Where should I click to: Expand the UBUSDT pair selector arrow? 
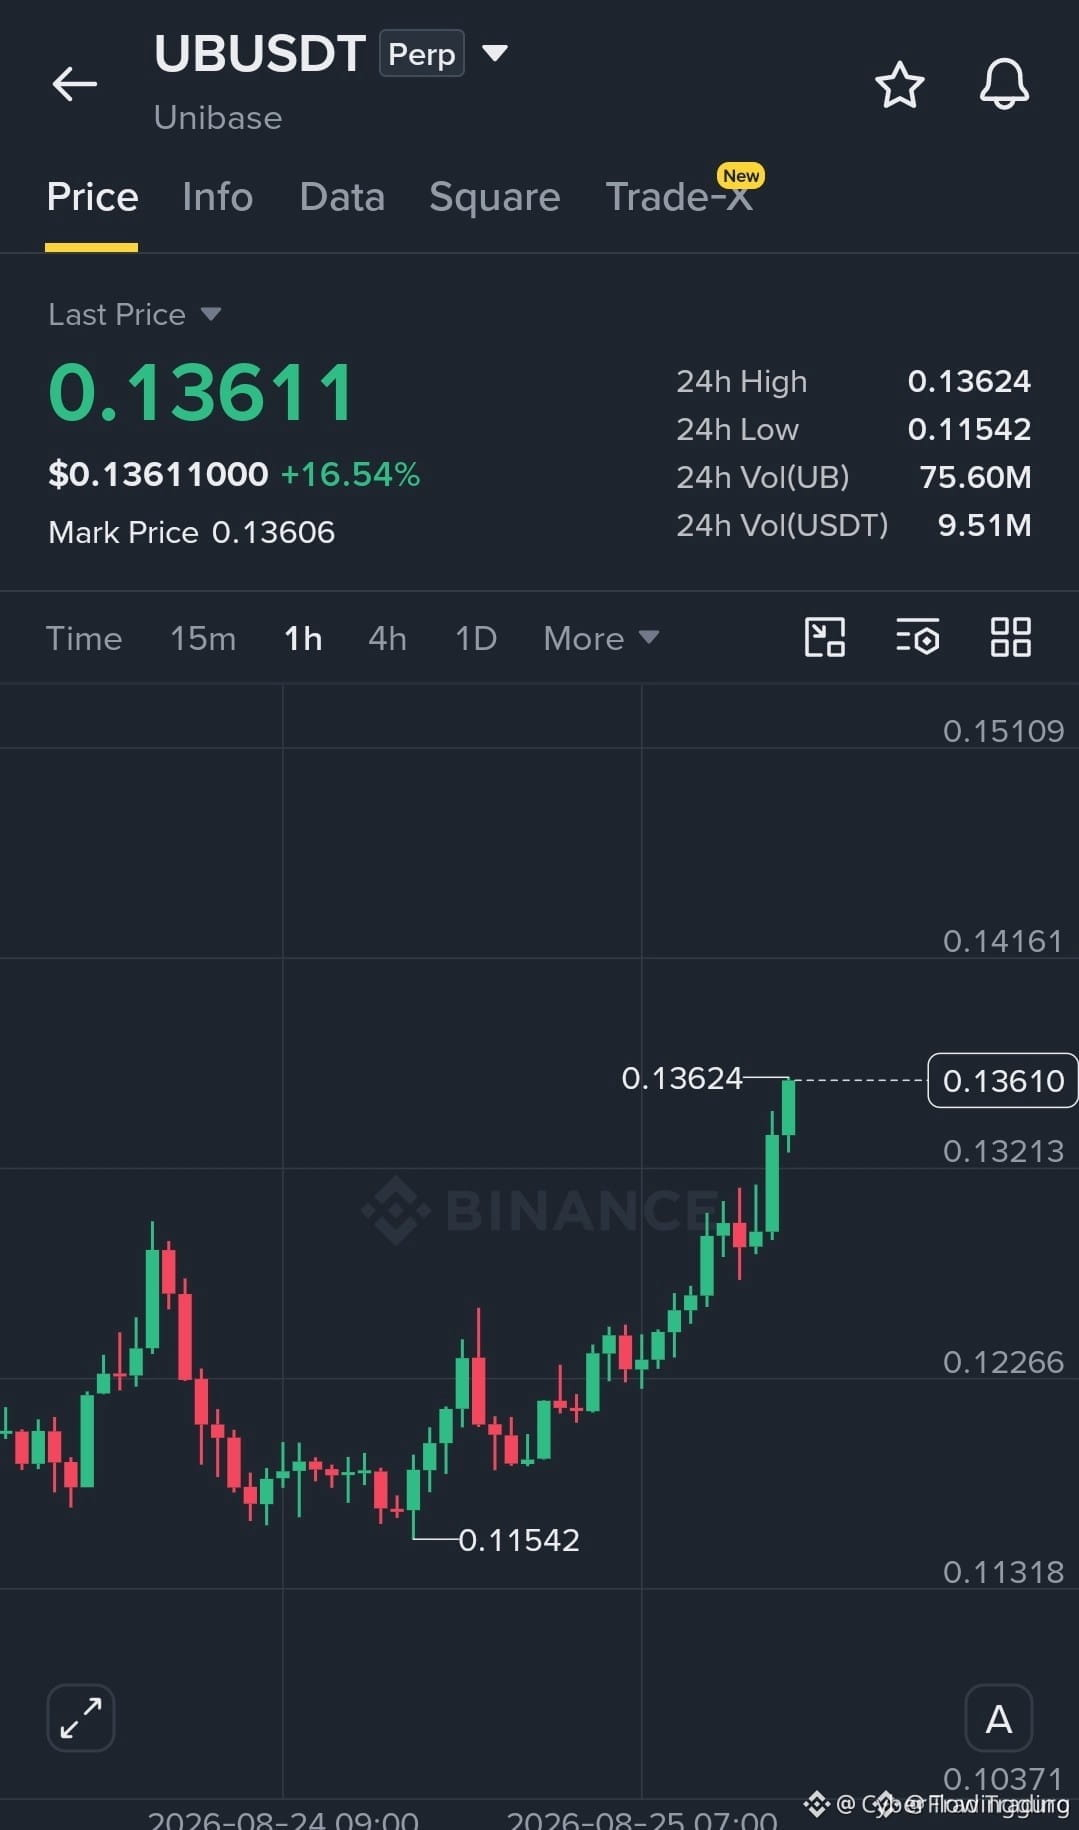coord(495,52)
